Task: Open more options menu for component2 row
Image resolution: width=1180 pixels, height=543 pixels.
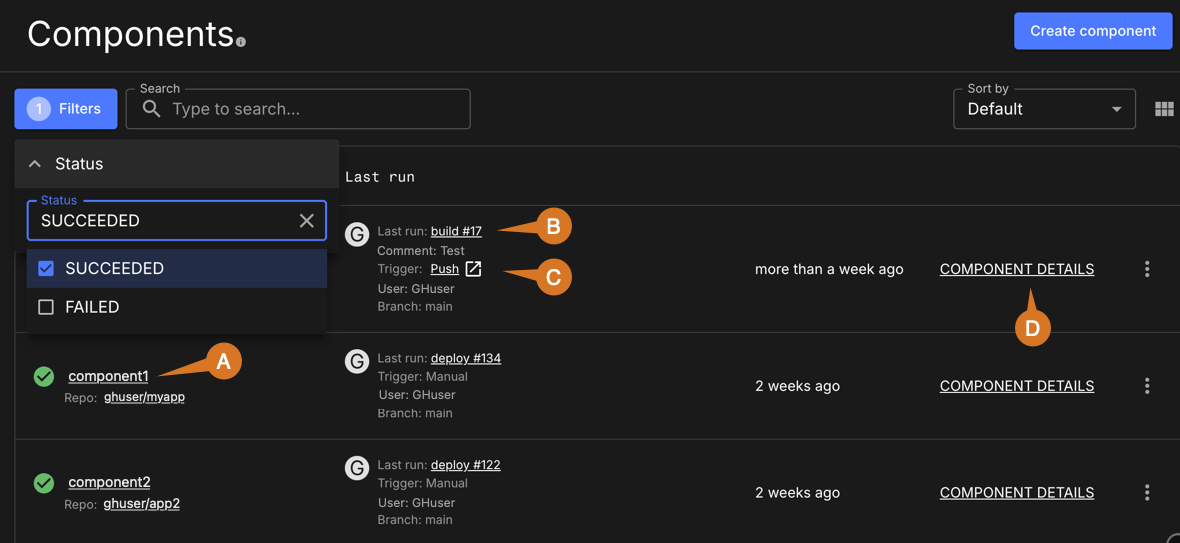Action: tap(1147, 493)
